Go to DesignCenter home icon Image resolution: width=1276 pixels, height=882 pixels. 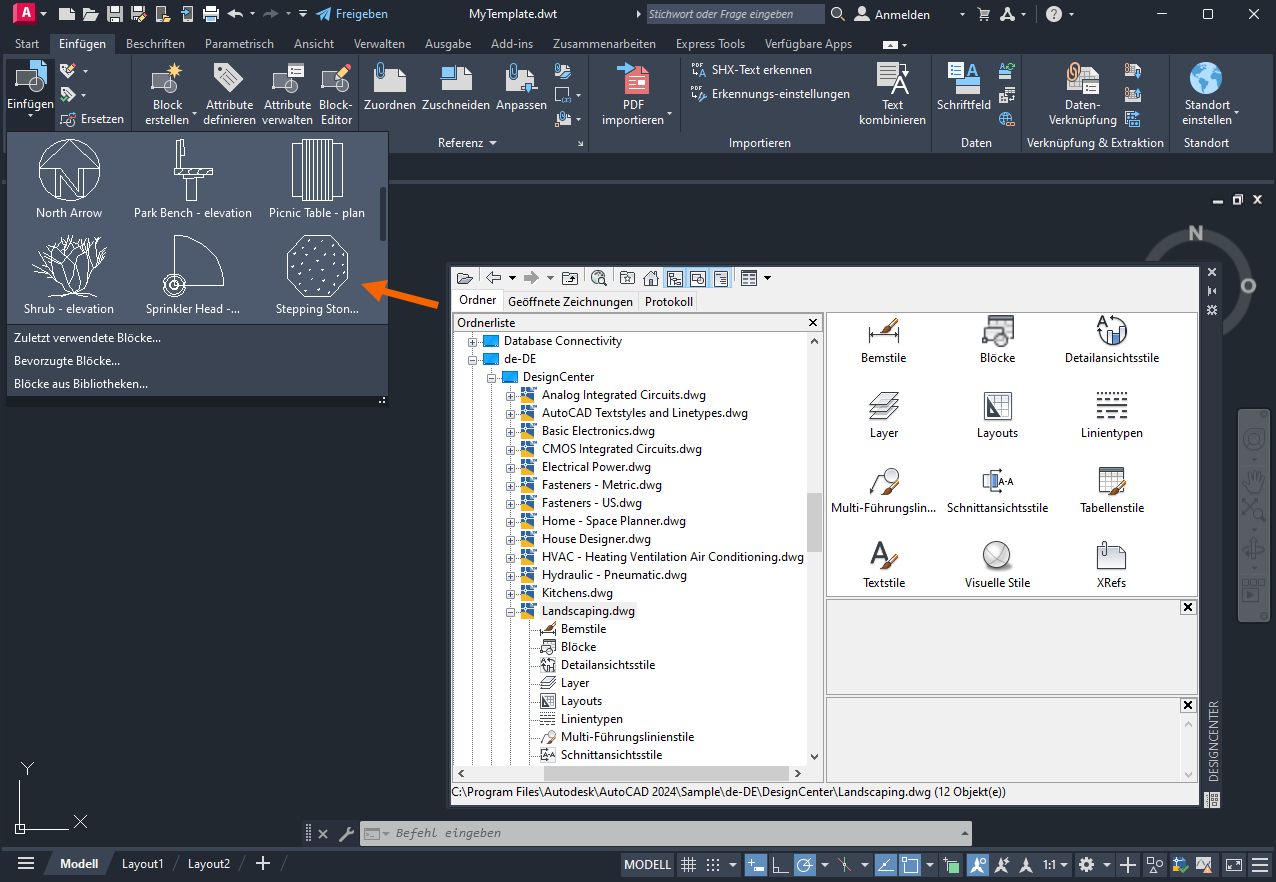(651, 278)
